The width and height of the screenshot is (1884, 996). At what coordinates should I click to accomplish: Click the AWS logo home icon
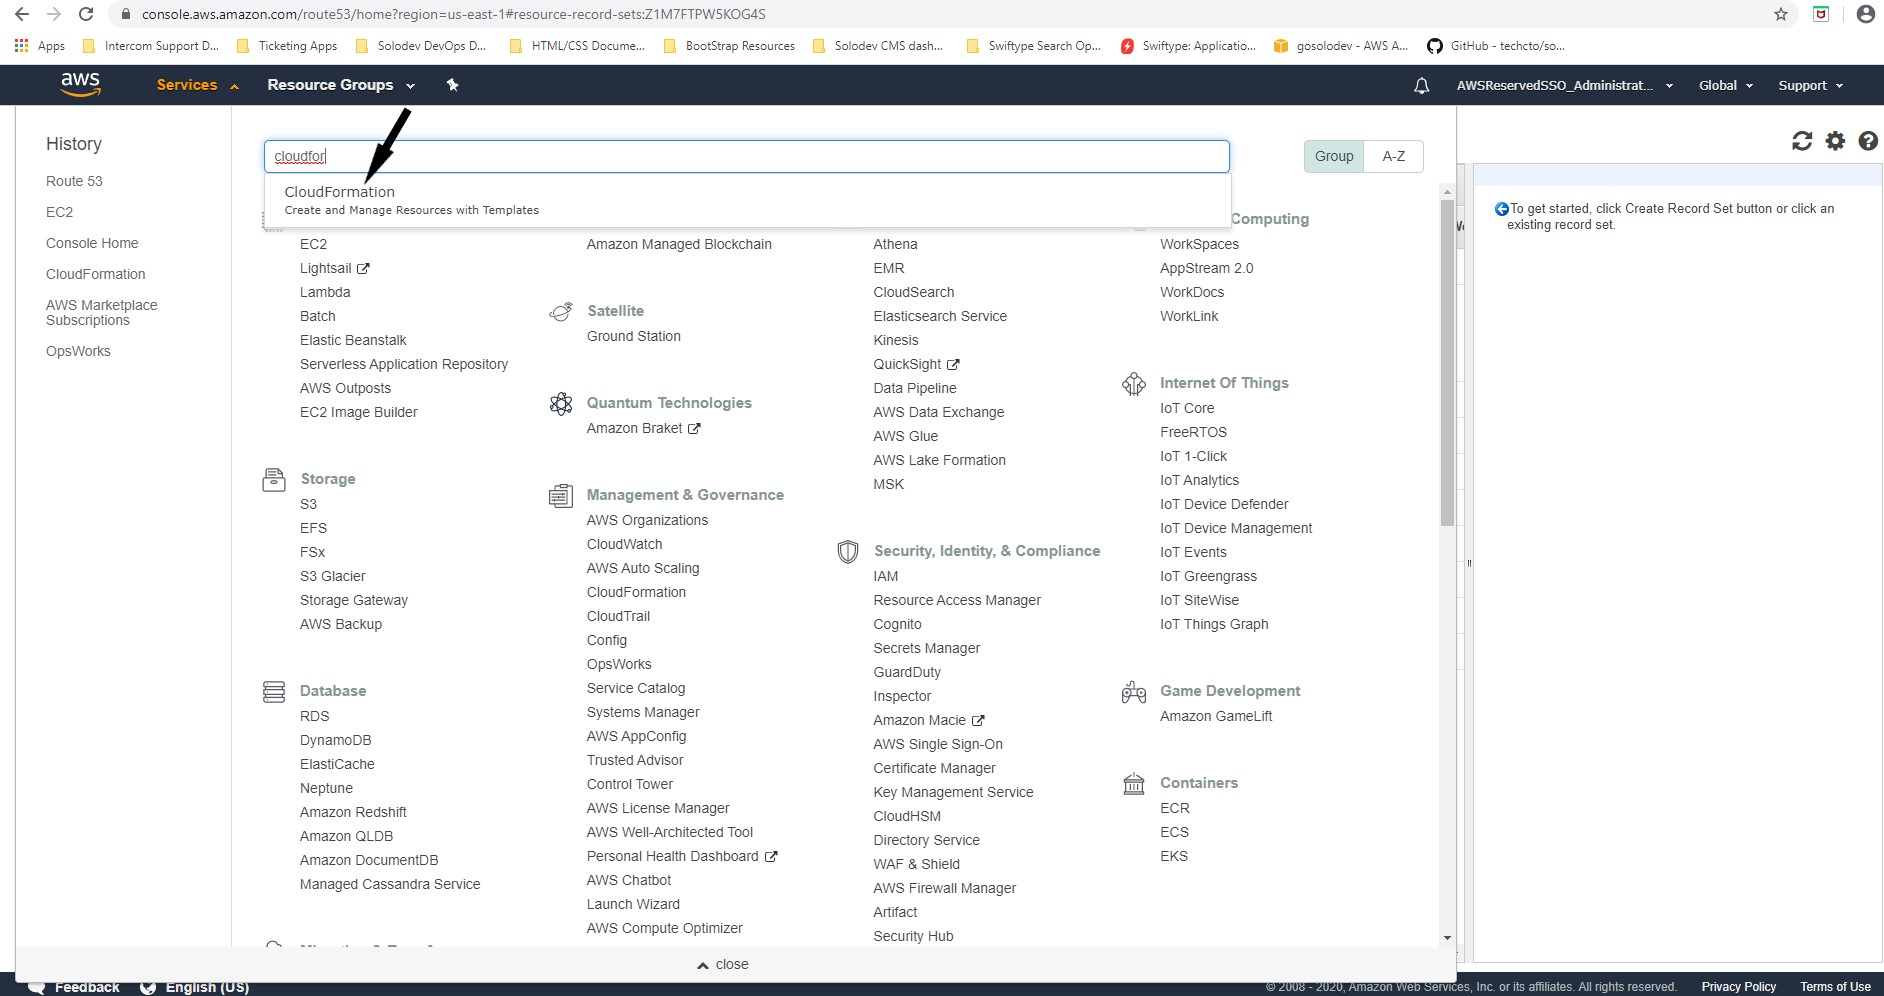coord(80,85)
